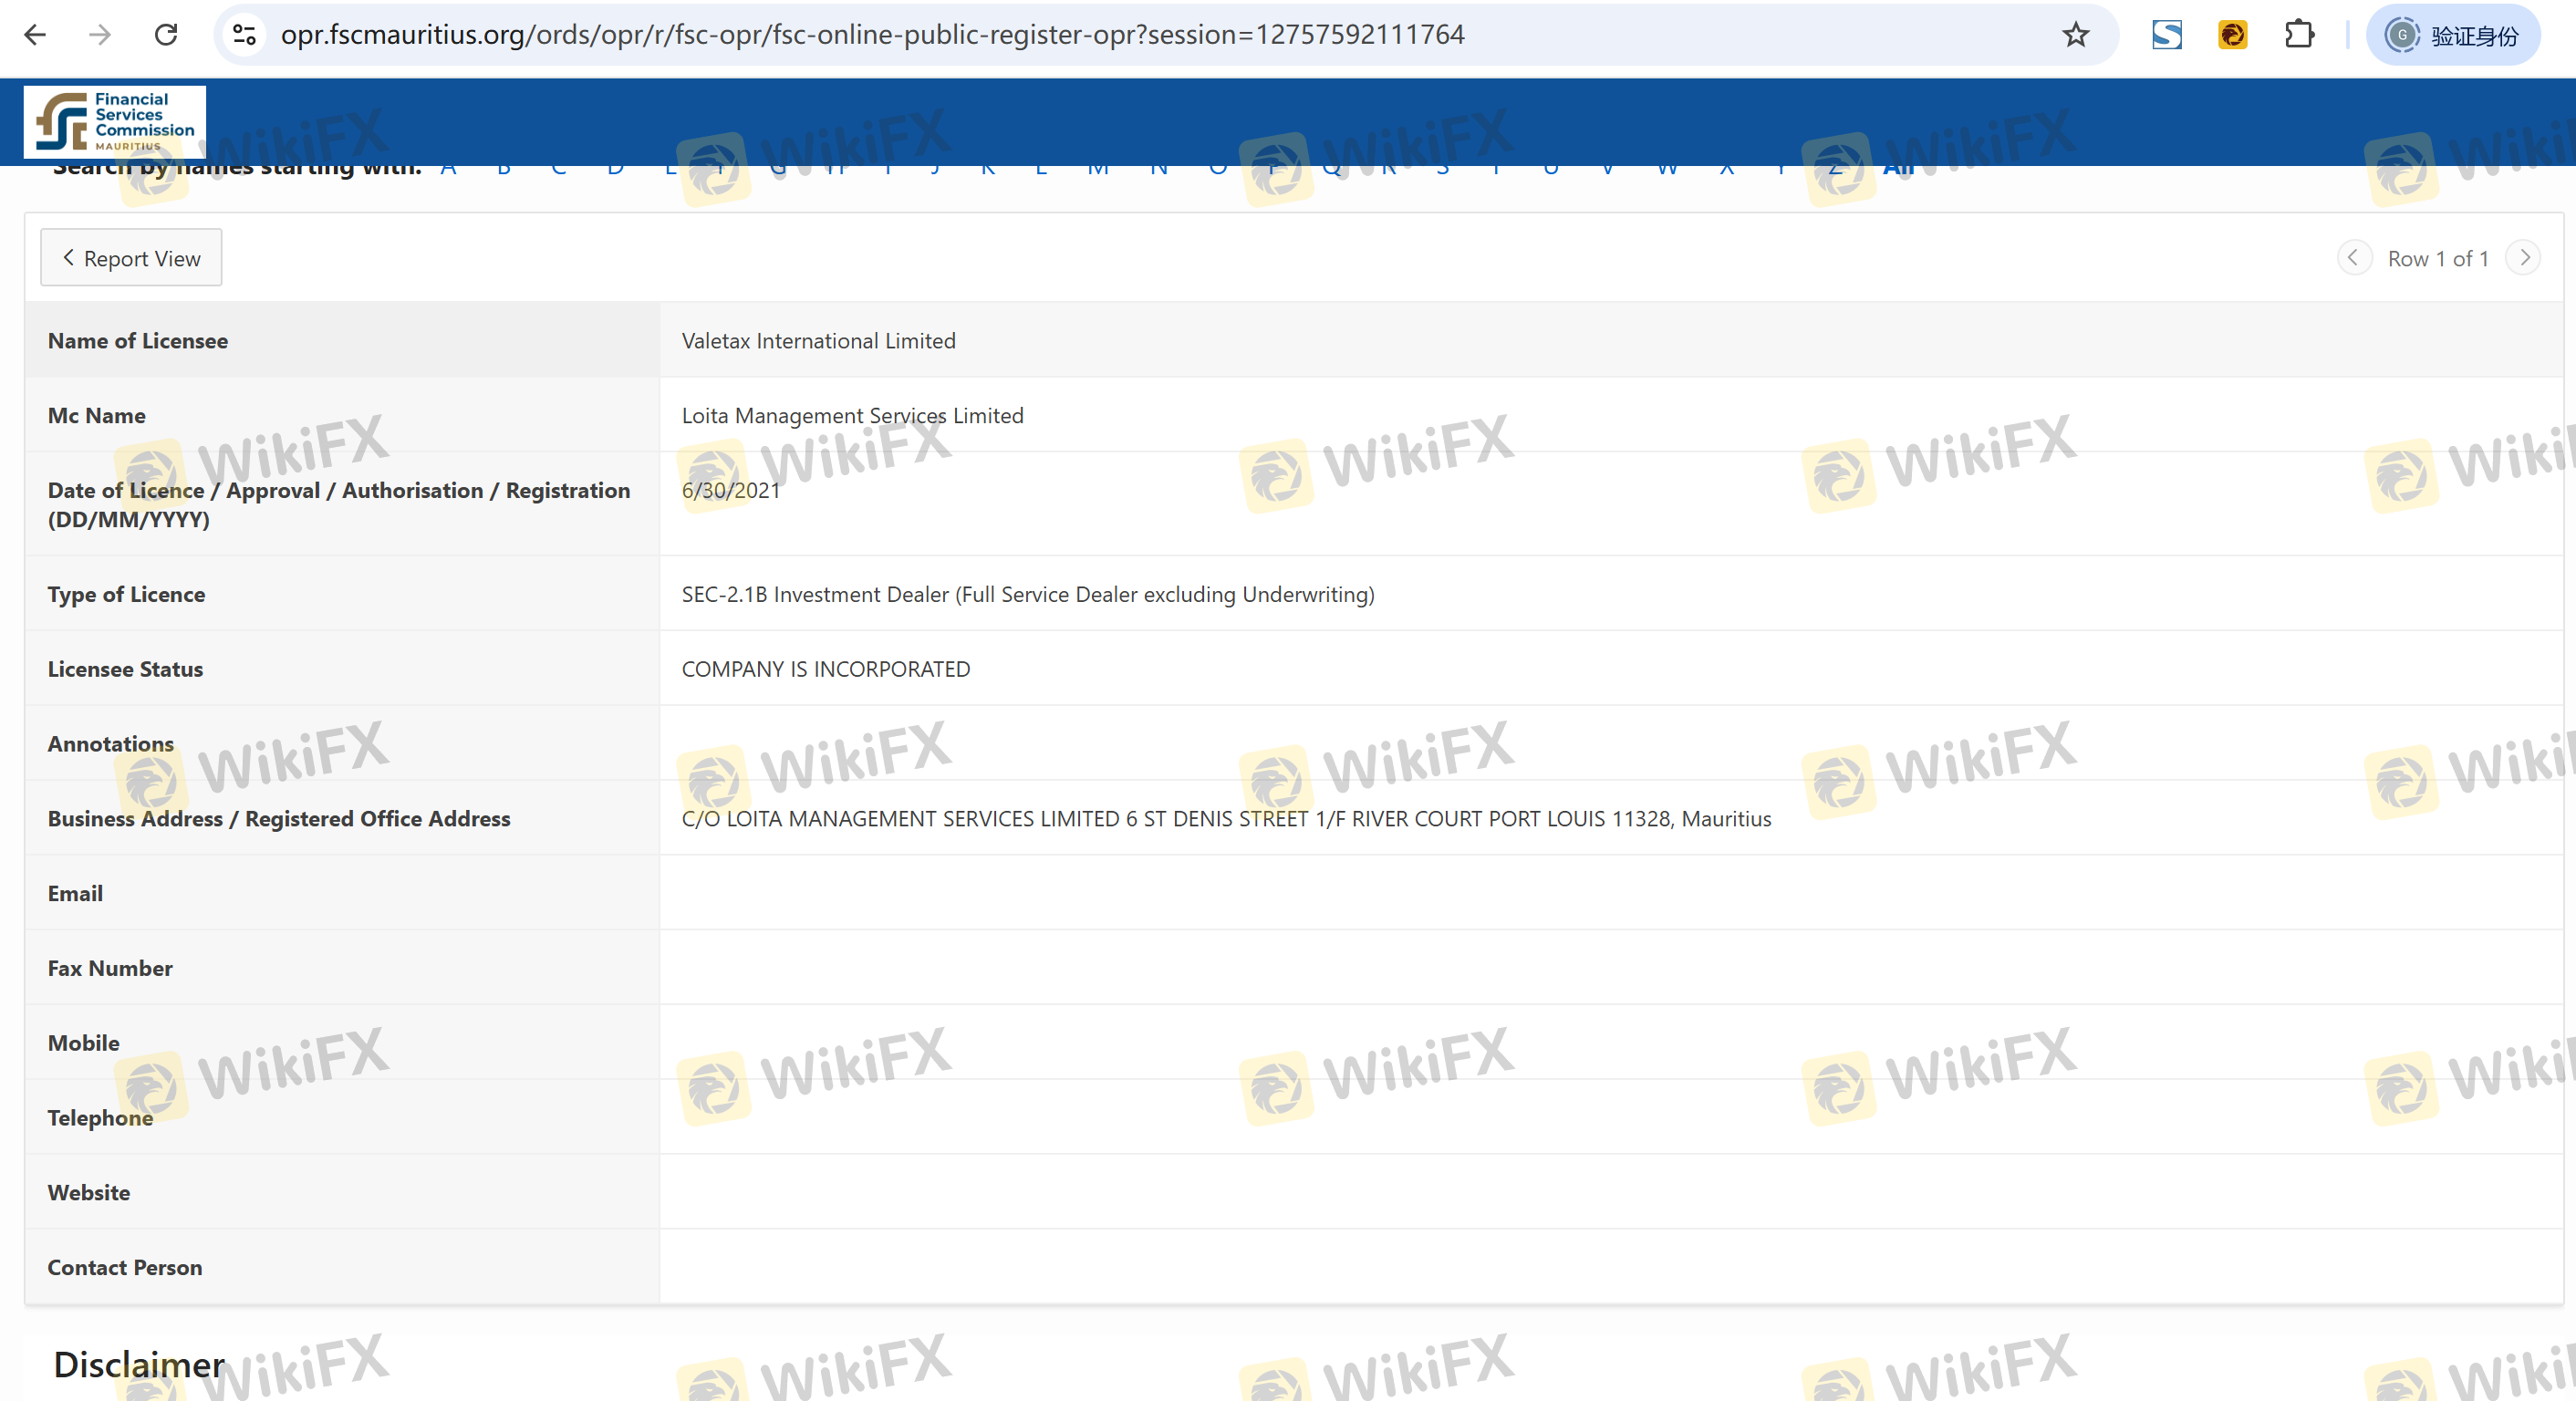
Task: Click the orange WikiFX extension icon
Action: tap(2232, 35)
